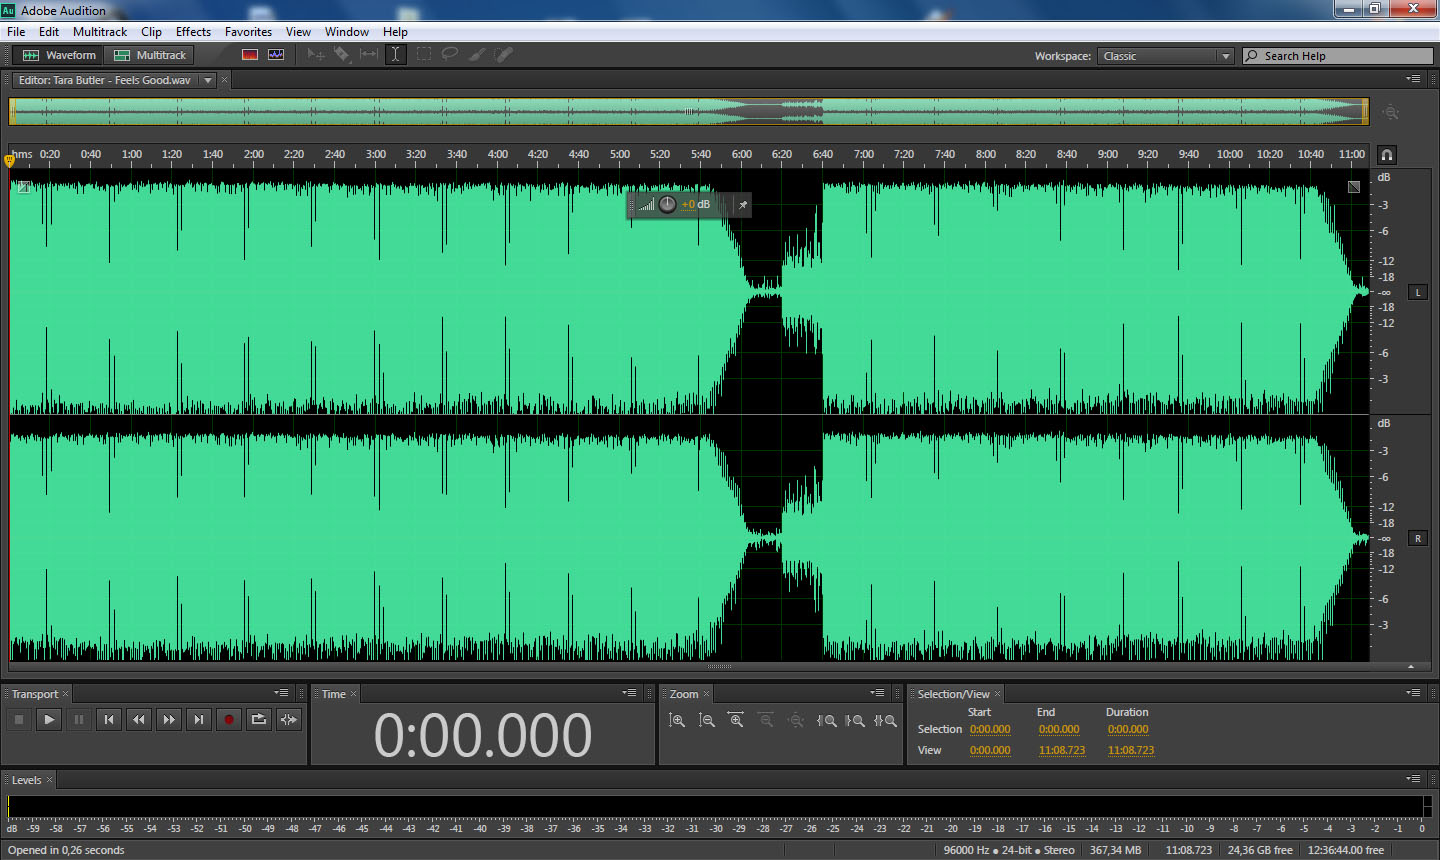The image size is (1440, 860).
Task: Click the Selection Start time value
Action: click(990, 730)
